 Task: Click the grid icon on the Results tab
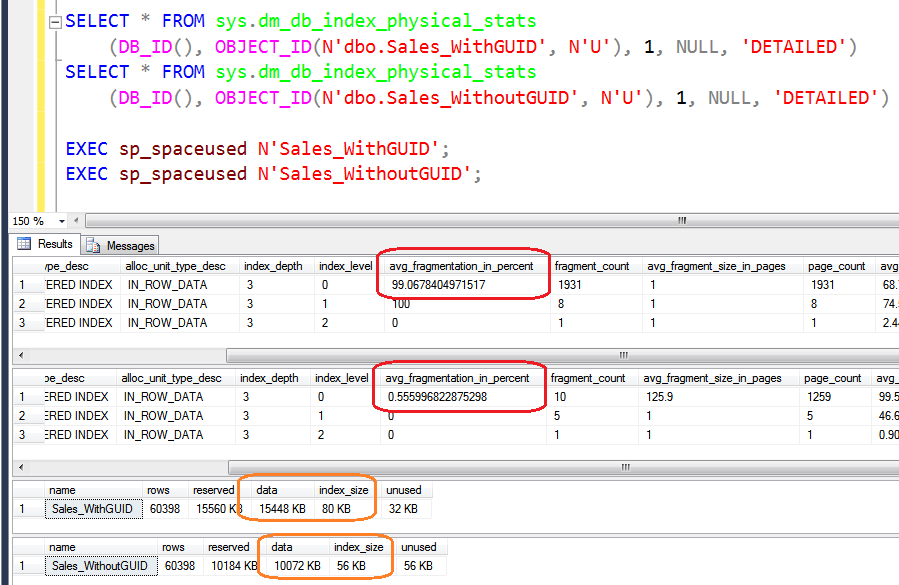tap(22, 244)
